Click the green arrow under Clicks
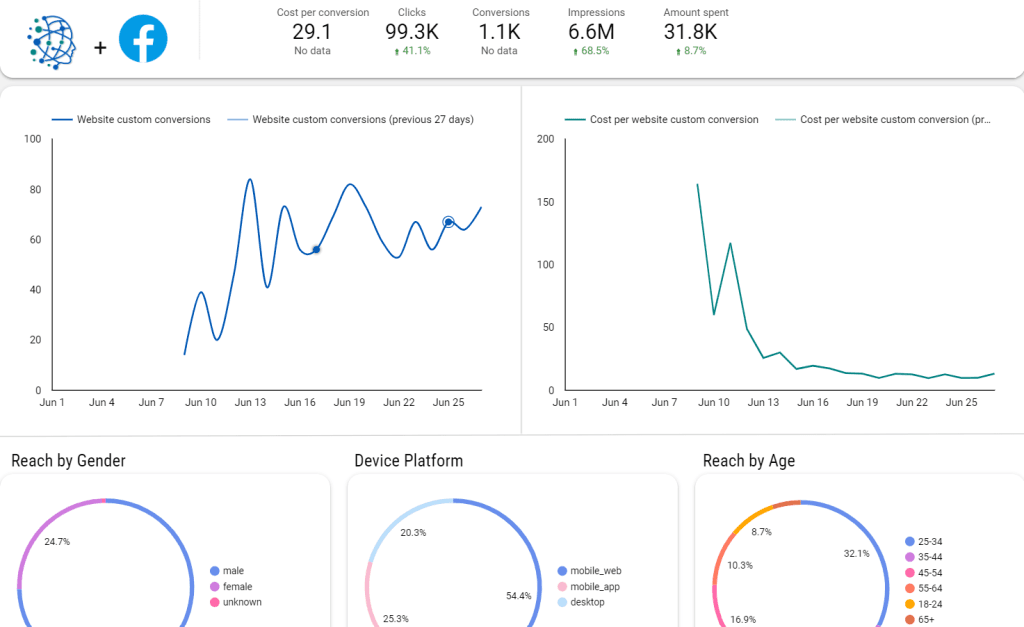 pos(399,51)
